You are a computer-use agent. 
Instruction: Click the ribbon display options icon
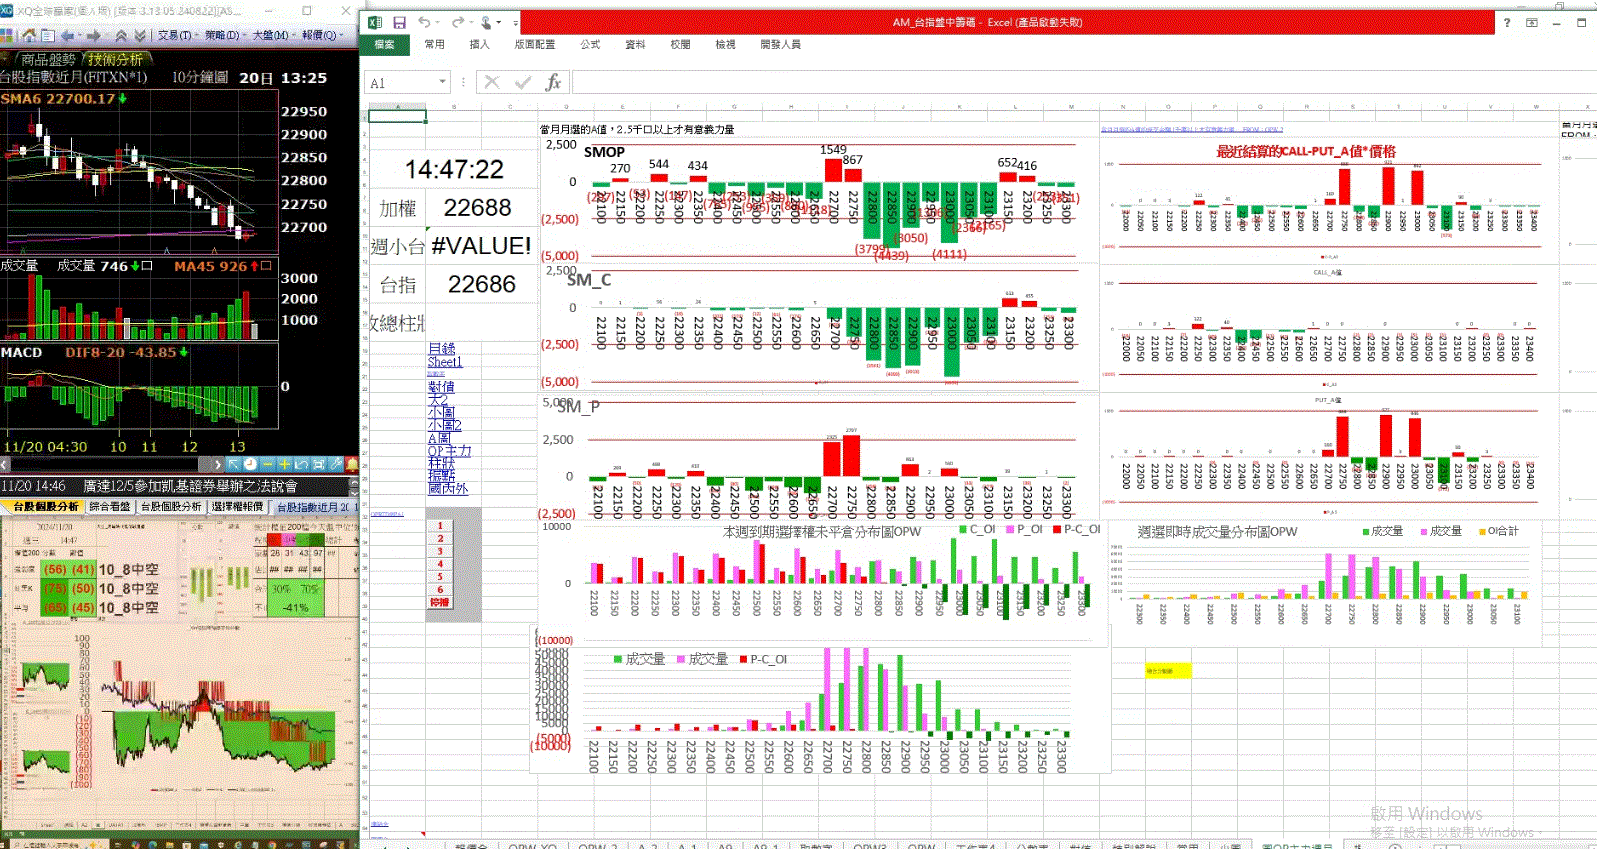point(1532,22)
